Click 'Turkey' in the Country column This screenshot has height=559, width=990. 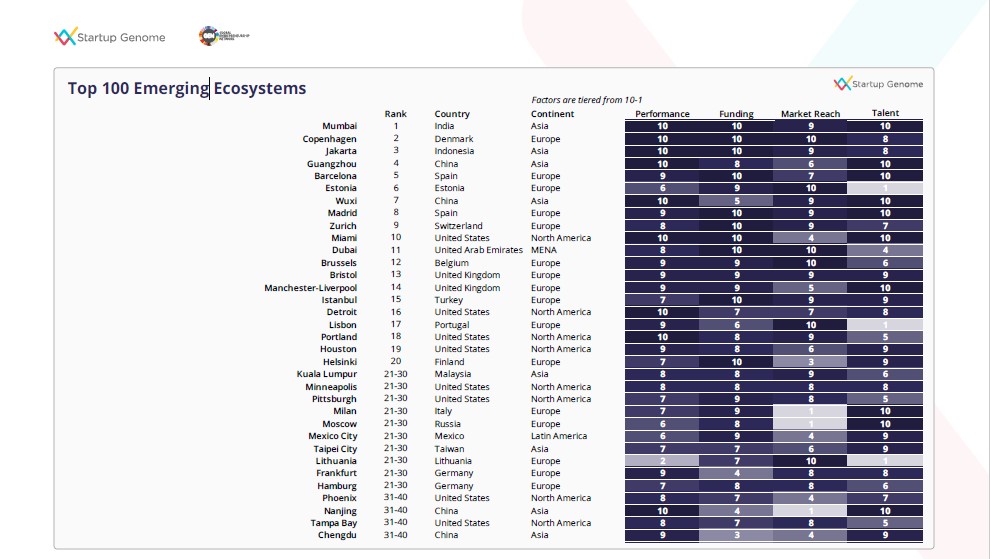(x=448, y=299)
